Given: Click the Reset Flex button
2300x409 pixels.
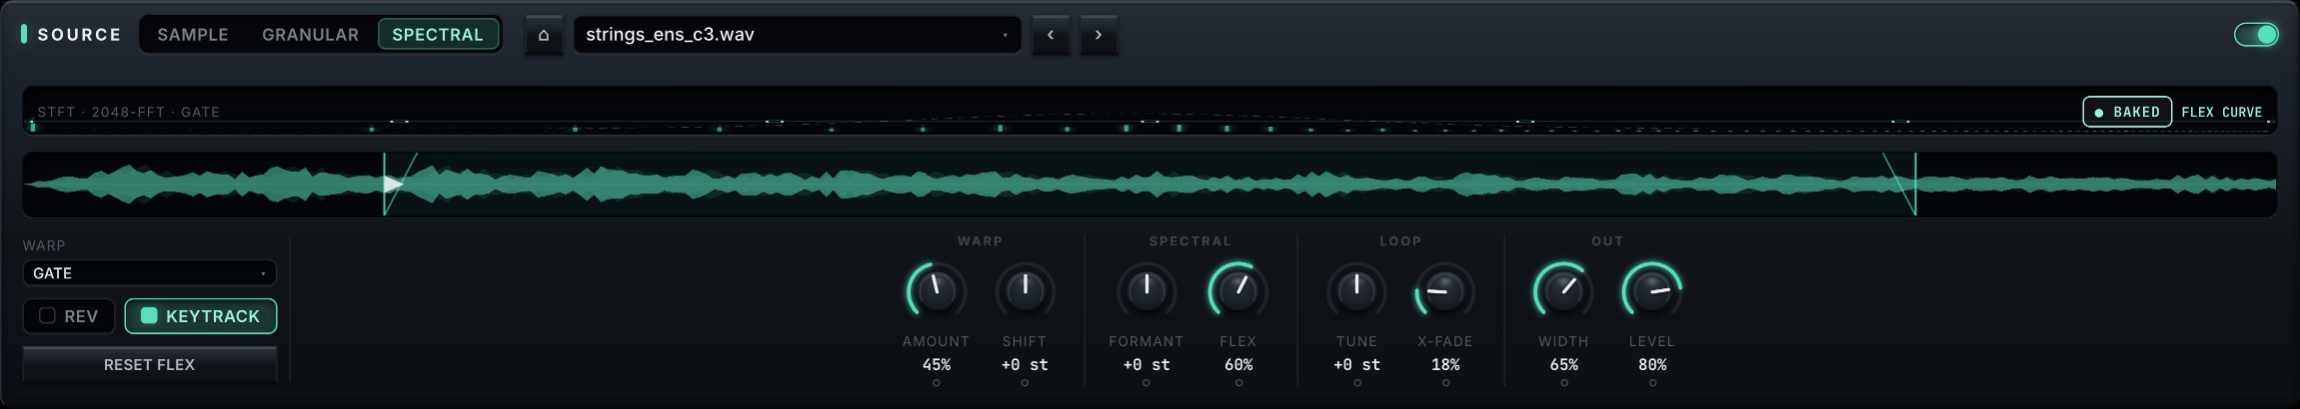Looking at the screenshot, I should tap(150, 365).
